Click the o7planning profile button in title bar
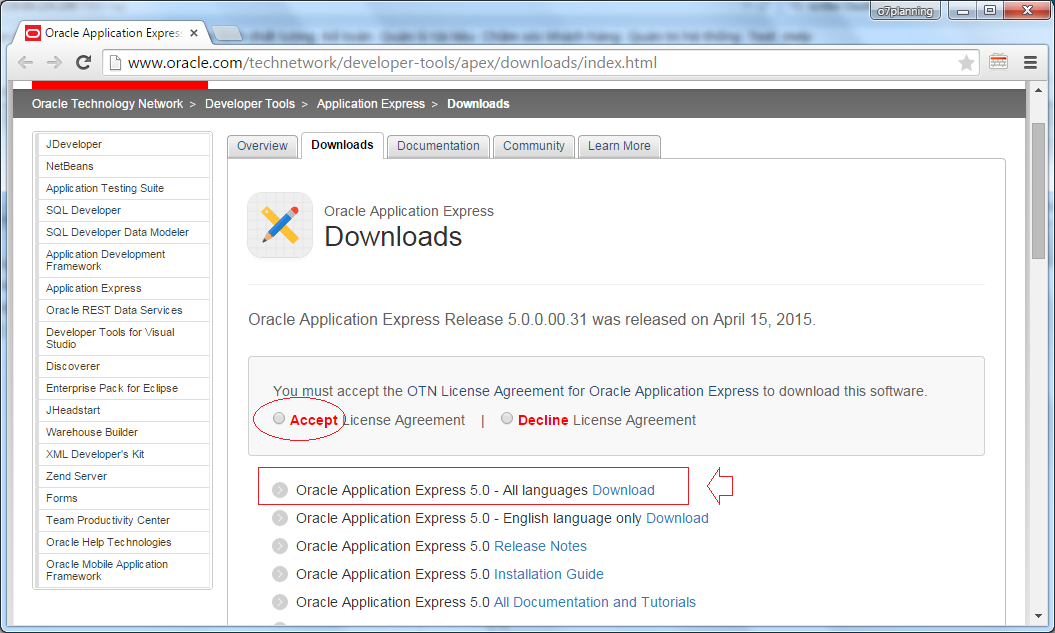 904,11
